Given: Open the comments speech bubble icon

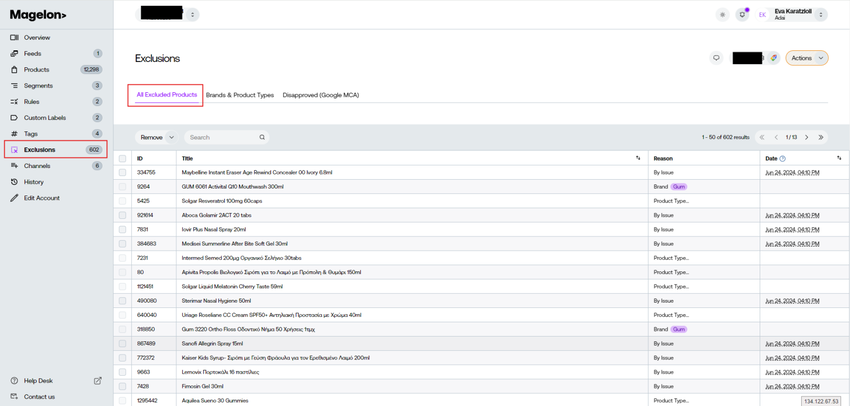Looking at the screenshot, I should [717, 58].
